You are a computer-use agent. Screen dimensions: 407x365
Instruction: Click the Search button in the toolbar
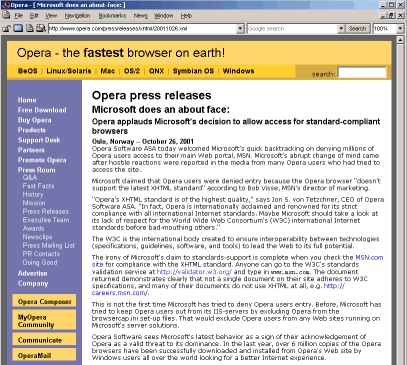click(x=357, y=29)
